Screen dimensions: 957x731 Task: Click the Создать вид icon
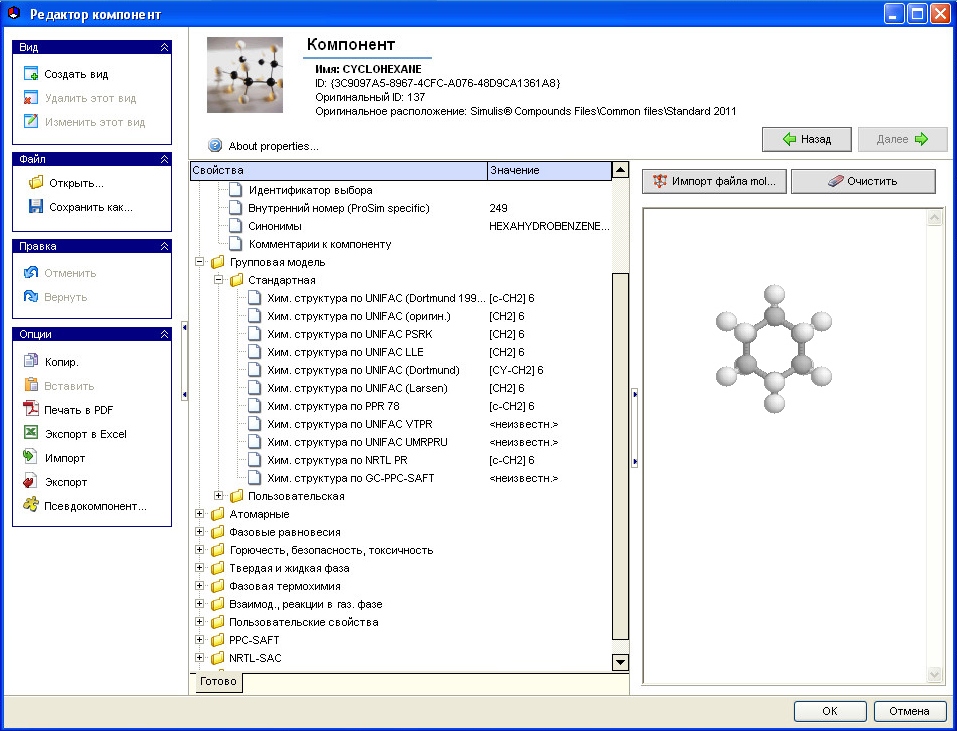tap(31, 74)
